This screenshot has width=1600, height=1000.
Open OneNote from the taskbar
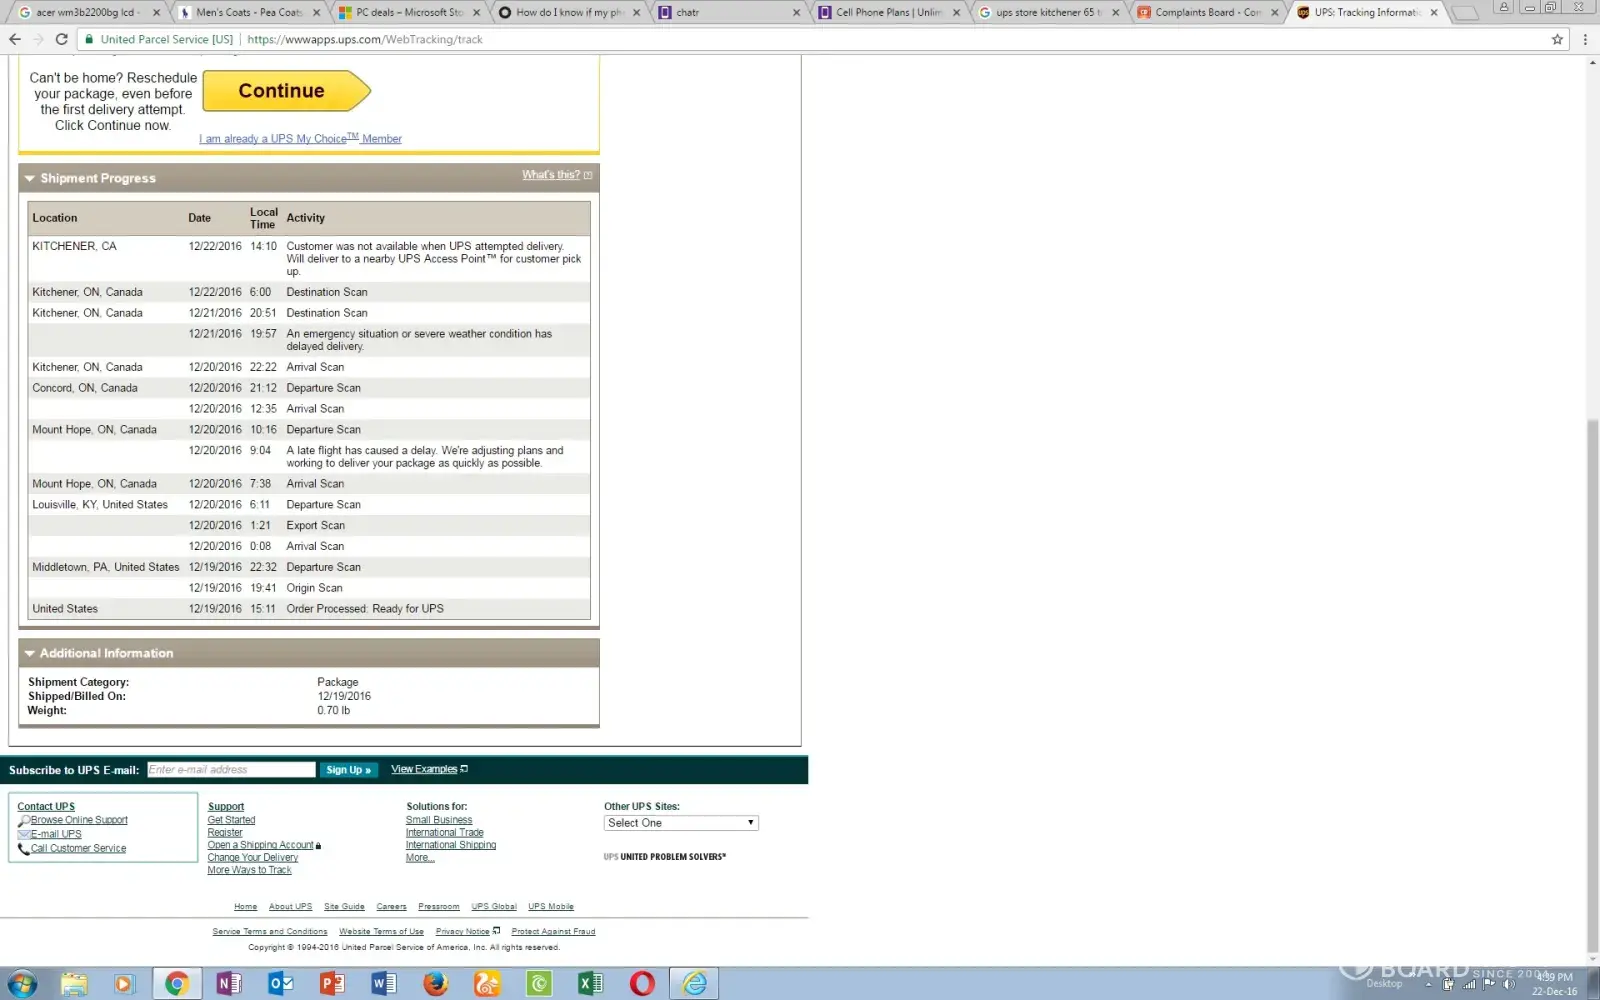[229, 984]
